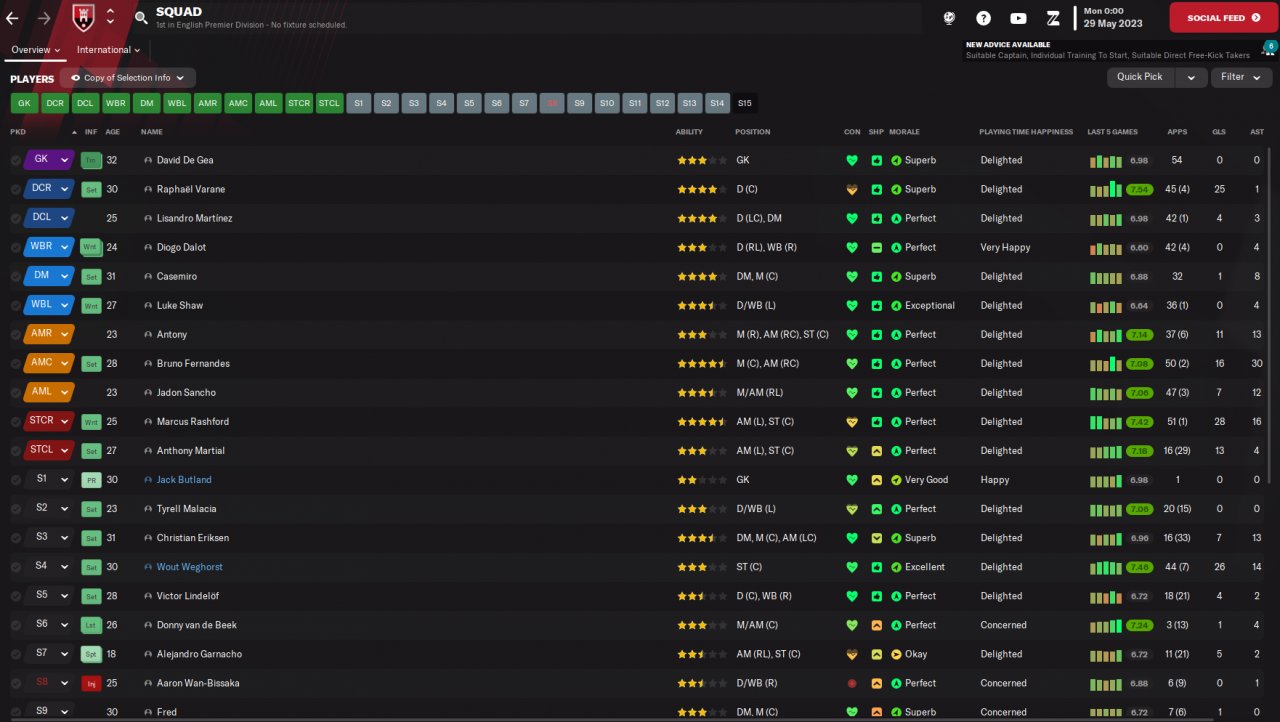
Task: Click the Z logo icon
Action: 1052,18
